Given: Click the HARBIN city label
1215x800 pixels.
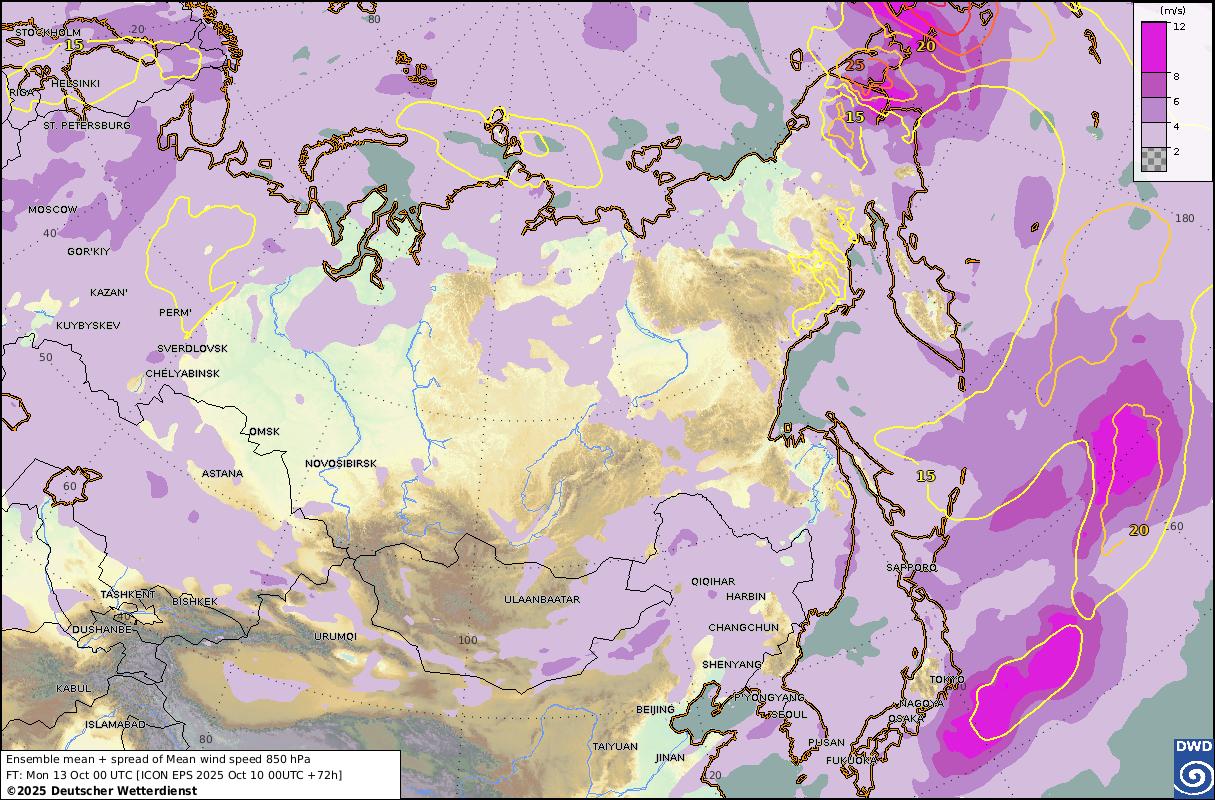Looking at the screenshot, I should click(745, 597).
